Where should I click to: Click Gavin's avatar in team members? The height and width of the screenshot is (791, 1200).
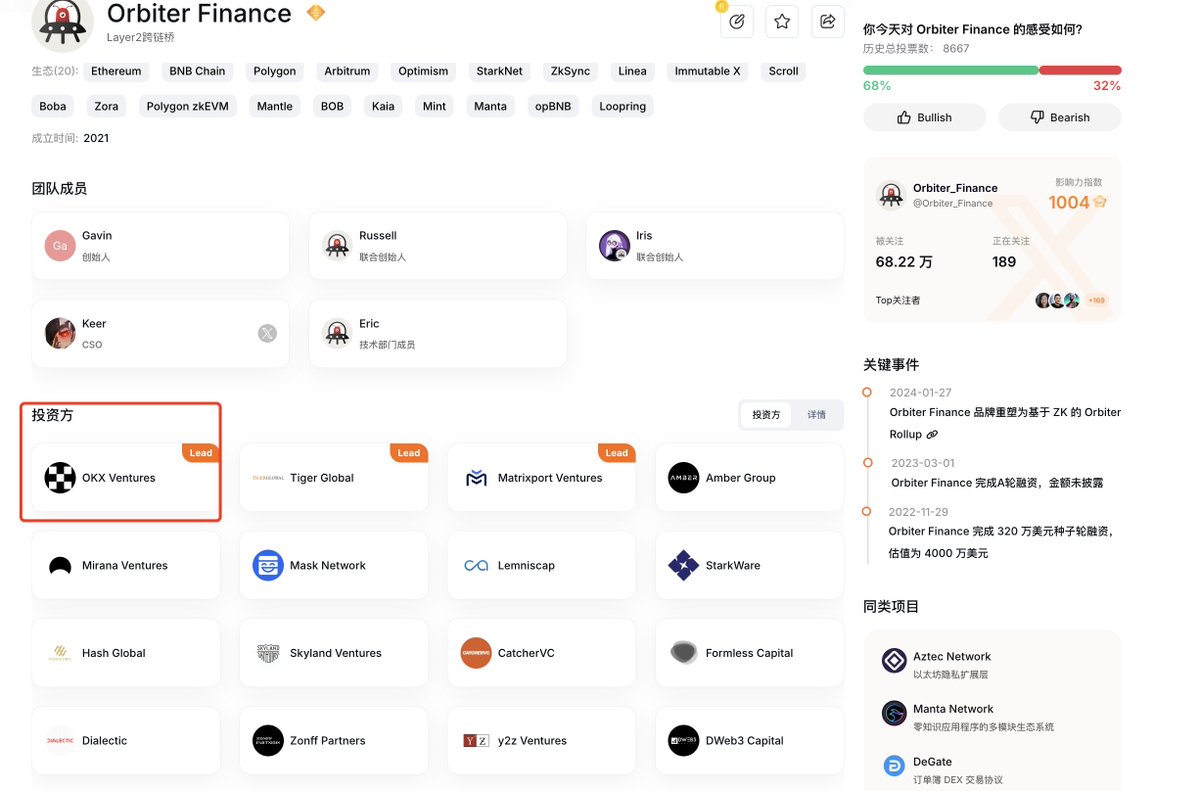[60, 245]
